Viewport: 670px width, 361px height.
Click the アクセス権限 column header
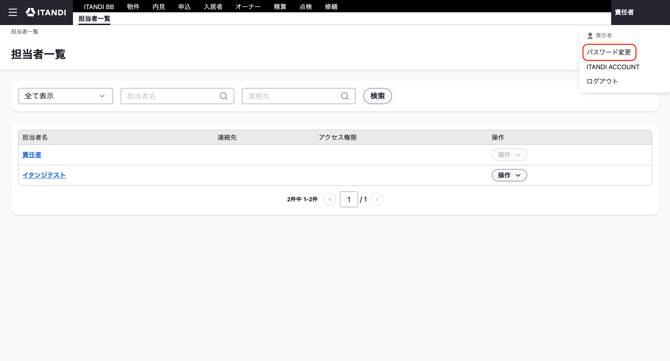(x=338, y=137)
